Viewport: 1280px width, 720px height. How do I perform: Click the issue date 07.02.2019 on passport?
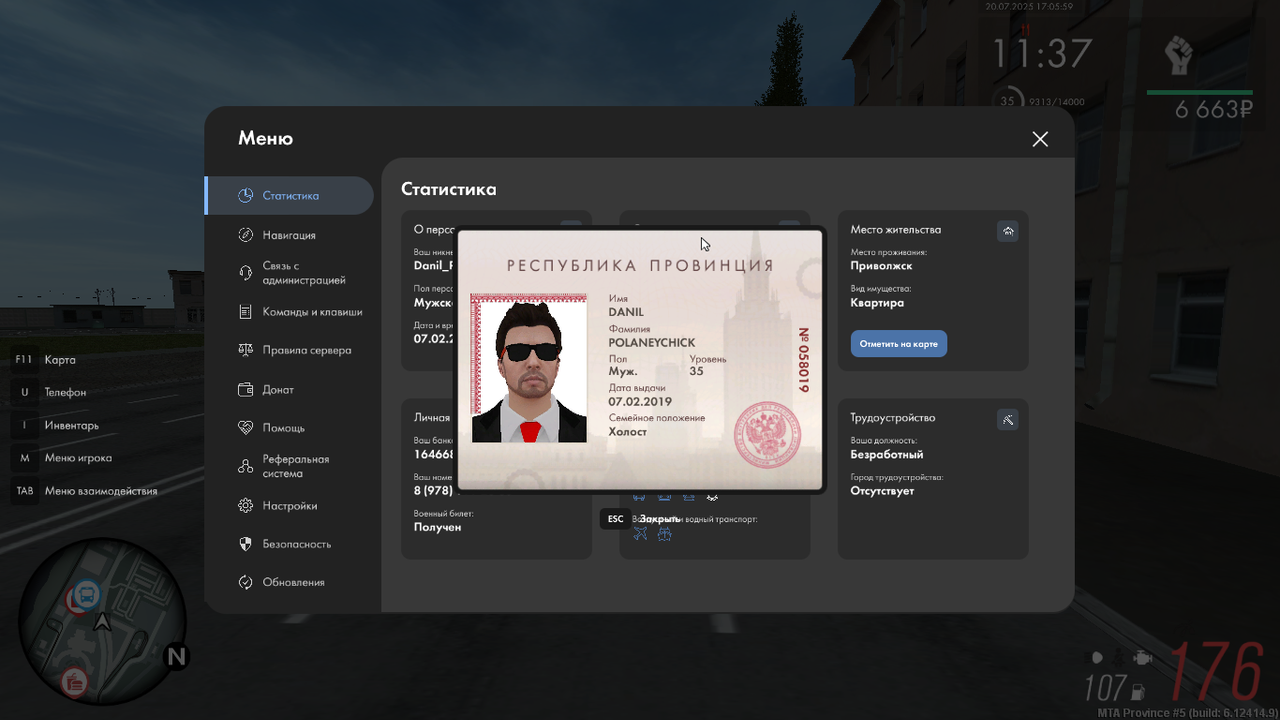[640, 402]
